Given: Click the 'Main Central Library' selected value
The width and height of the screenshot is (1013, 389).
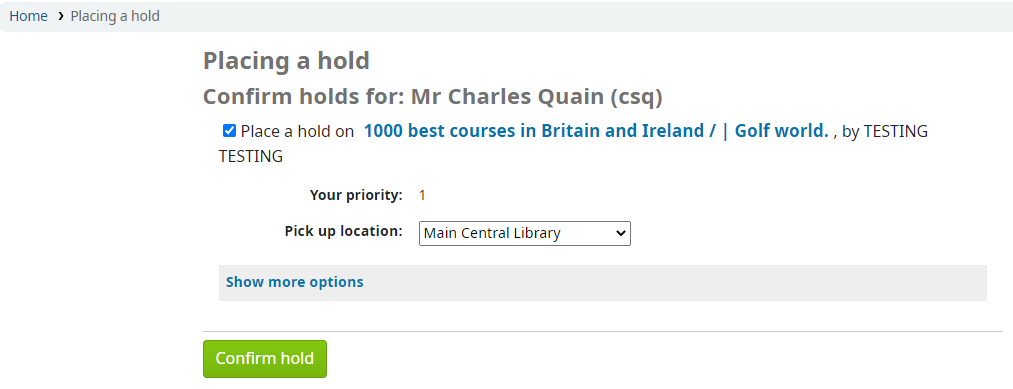Looking at the screenshot, I should tap(492, 233).
